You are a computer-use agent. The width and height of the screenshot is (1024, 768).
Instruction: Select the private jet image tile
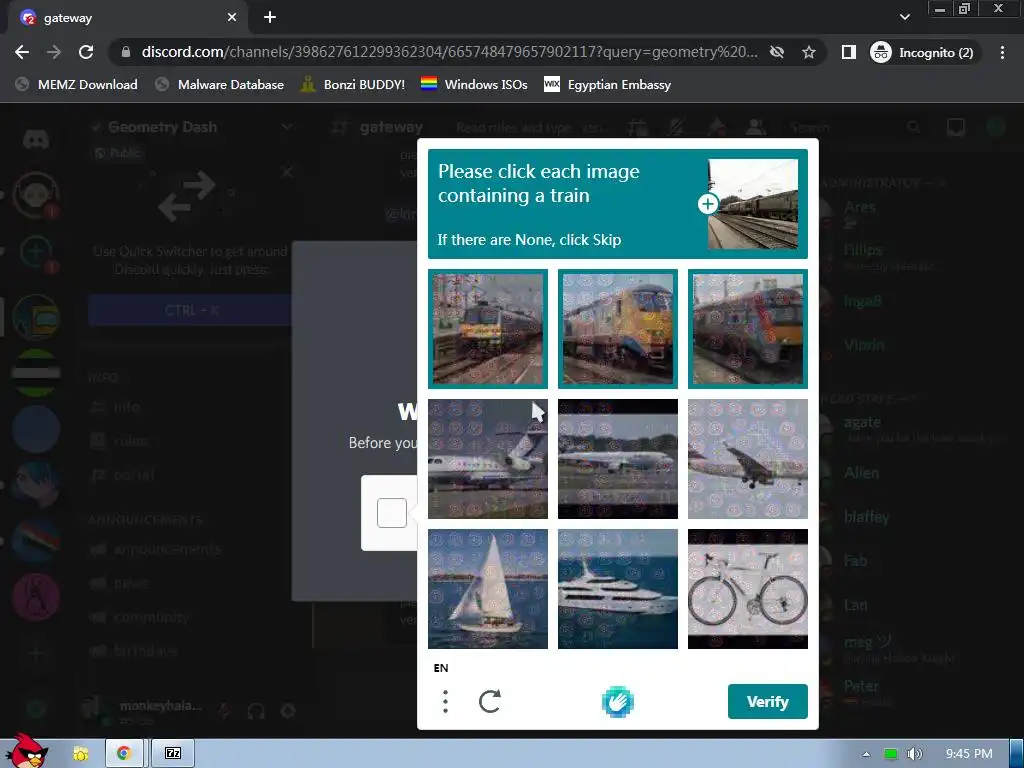tap(488, 458)
